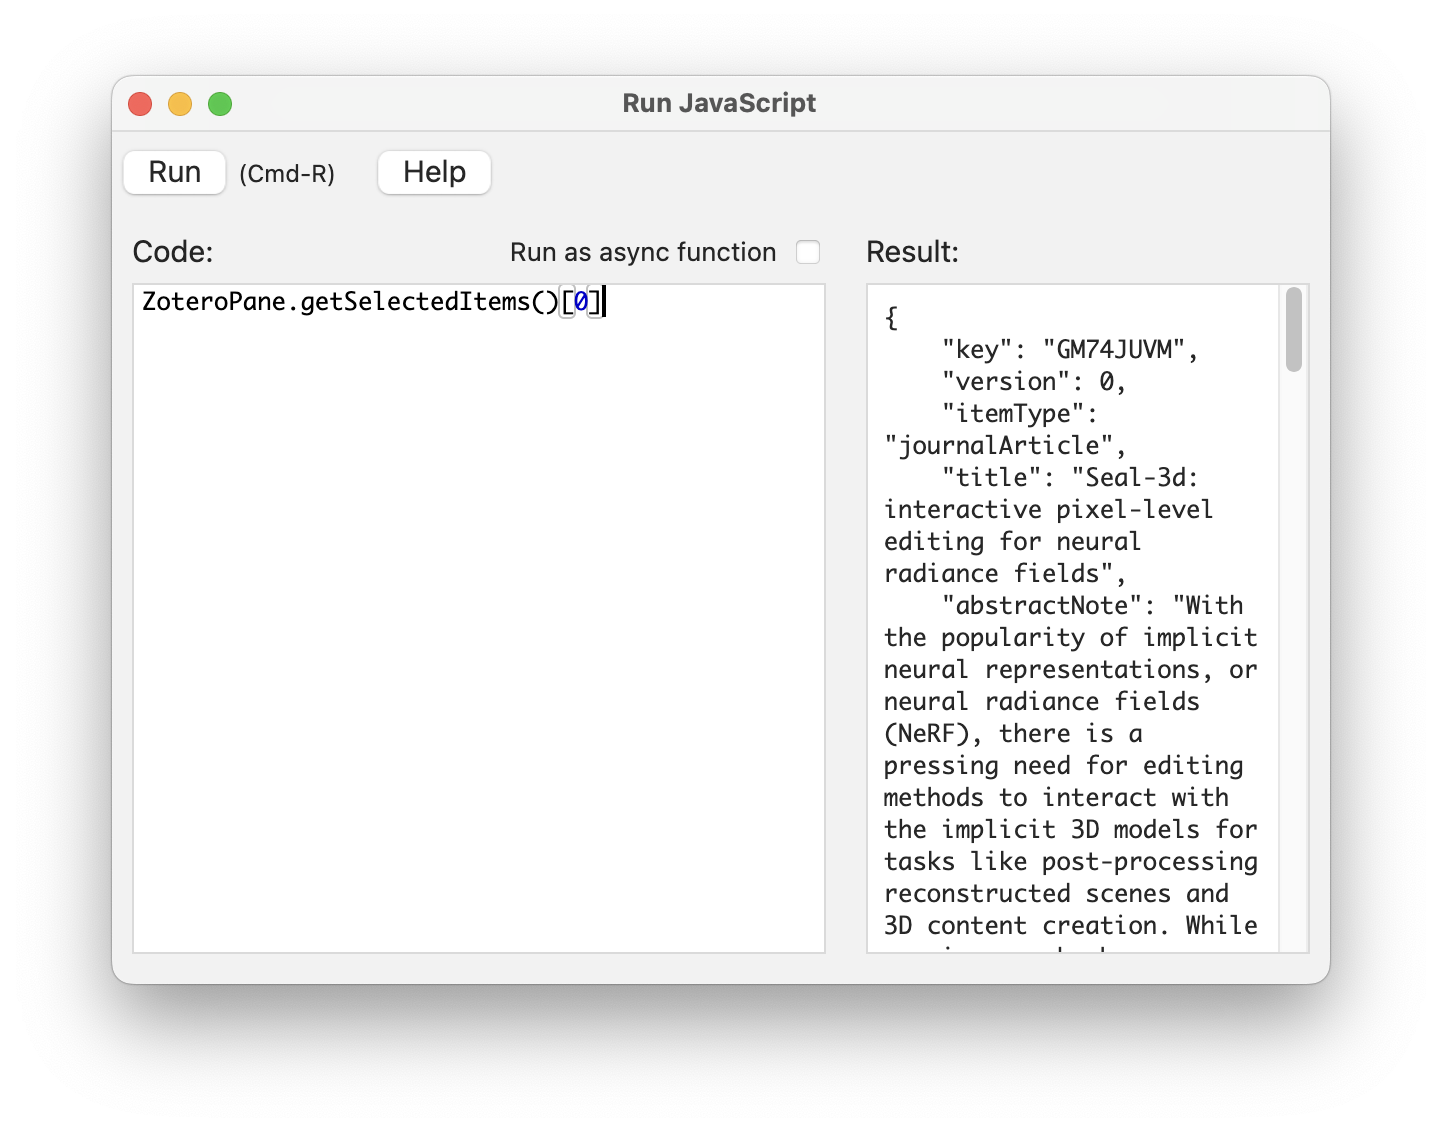
Task: Click the "itemType": key in results
Action: click(x=1020, y=414)
